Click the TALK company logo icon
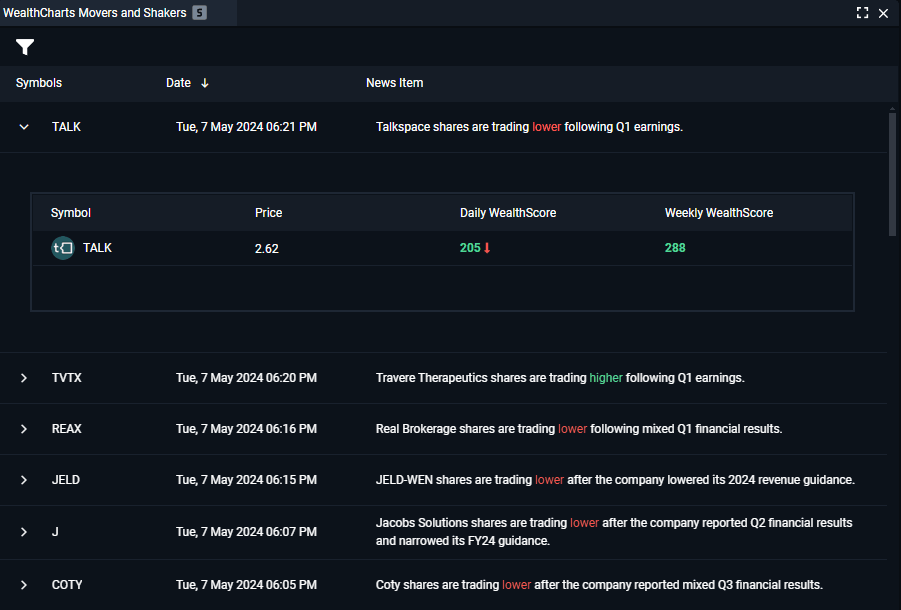This screenshot has height=610, width=901. pyautogui.click(x=63, y=248)
